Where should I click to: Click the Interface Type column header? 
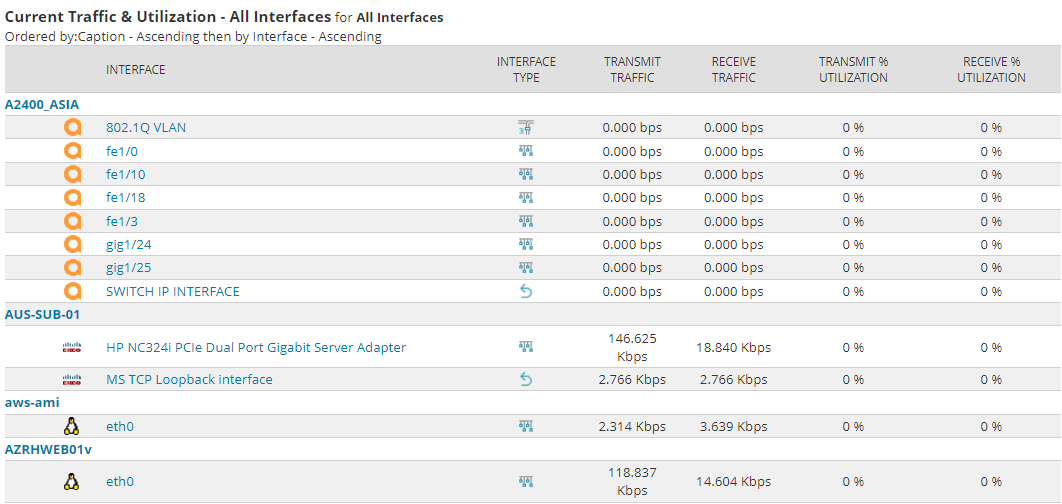(526, 69)
